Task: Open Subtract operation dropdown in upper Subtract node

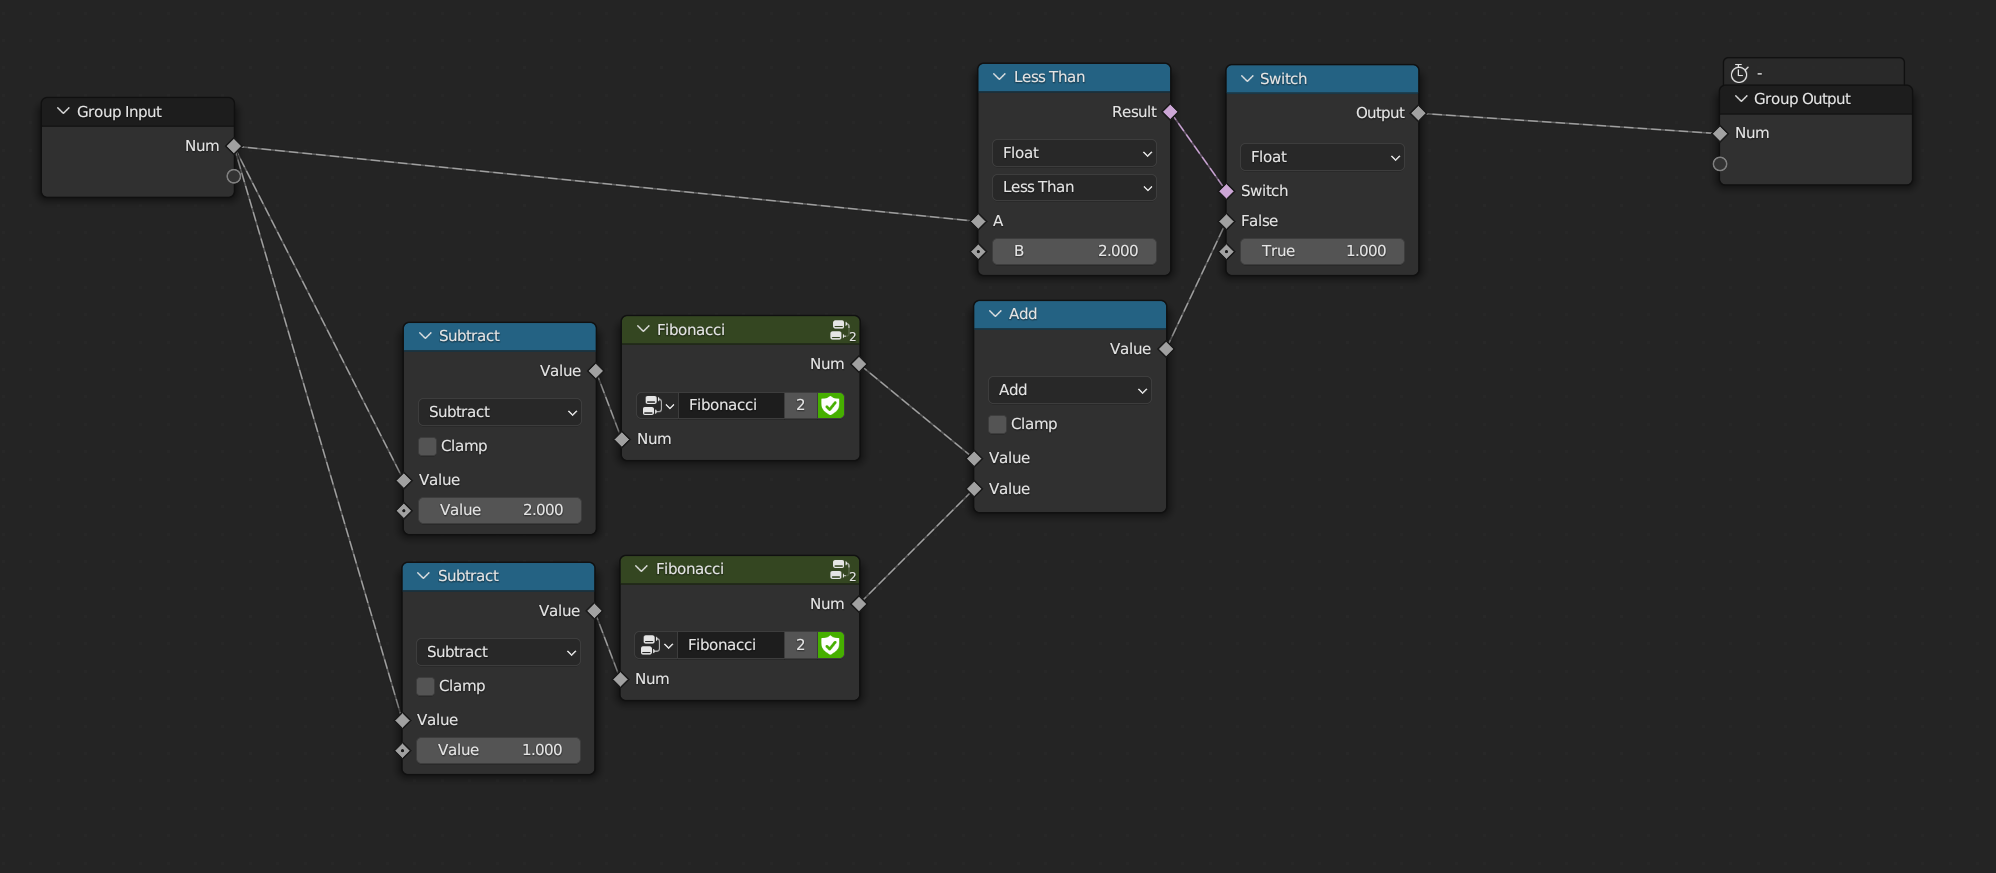Action: point(500,412)
